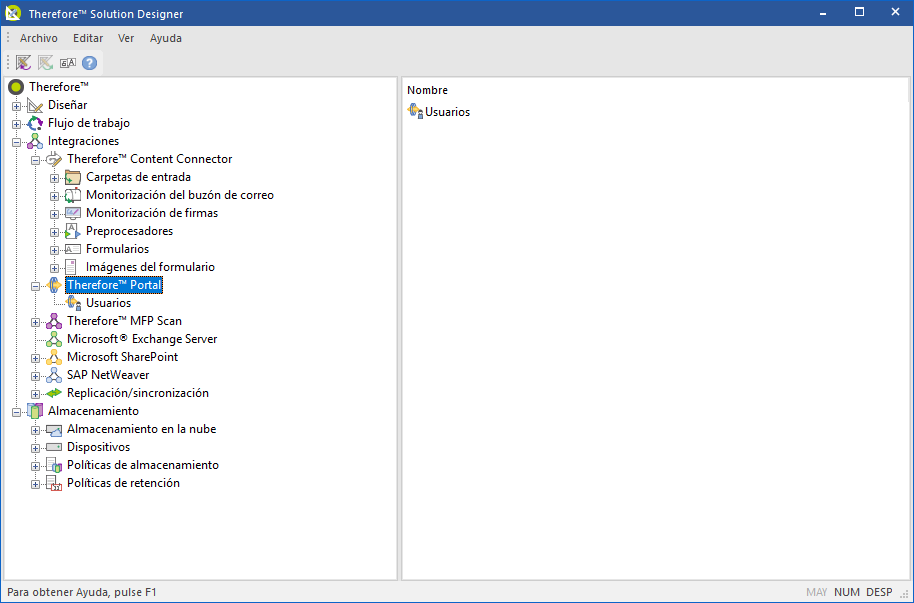Click the blue help question-mark icon
914x603 pixels.
tap(89, 62)
